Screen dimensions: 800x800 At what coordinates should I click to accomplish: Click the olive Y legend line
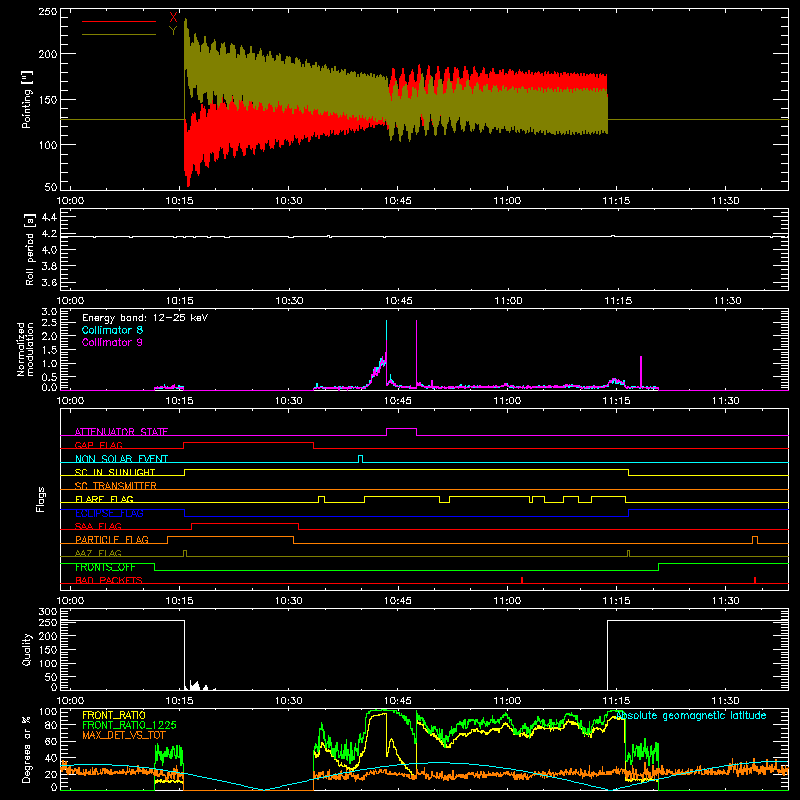(119, 34)
